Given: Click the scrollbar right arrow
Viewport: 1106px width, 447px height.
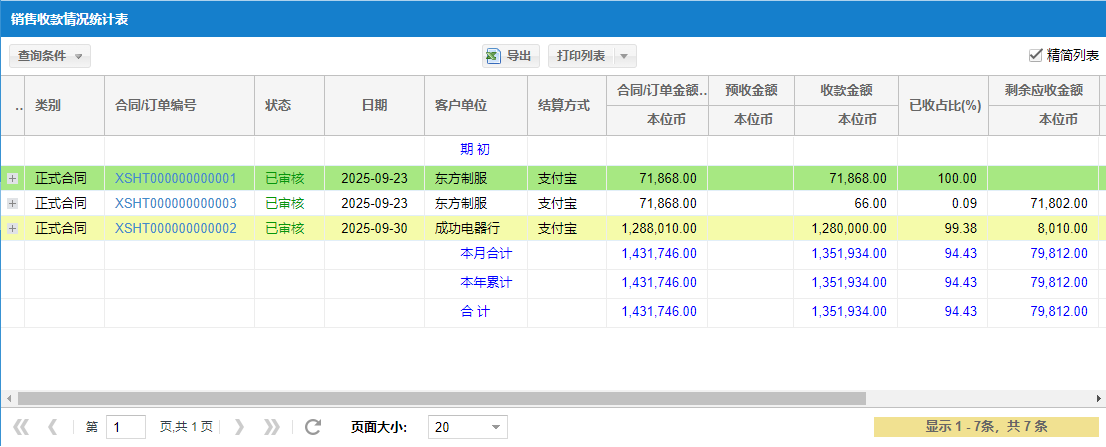Looking at the screenshot, I should point(1099,398).
